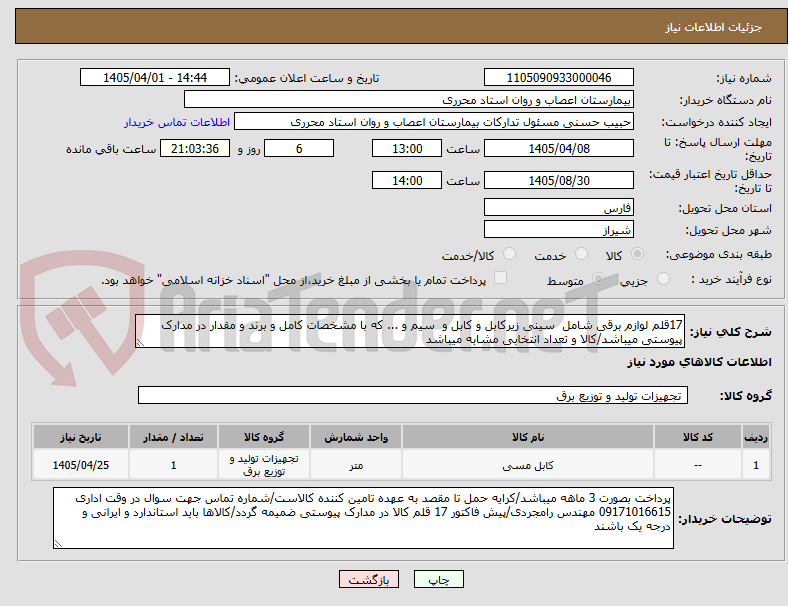Click the متر unit cell
This screenshot has width=788, height=606.
coord(356,465)
